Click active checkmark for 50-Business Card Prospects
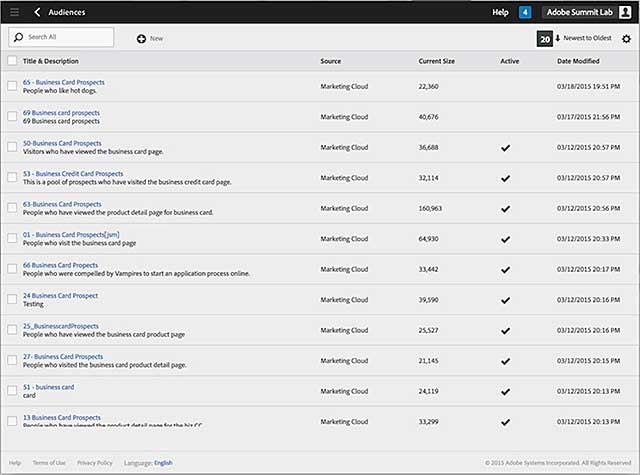 tap(505, 148)
